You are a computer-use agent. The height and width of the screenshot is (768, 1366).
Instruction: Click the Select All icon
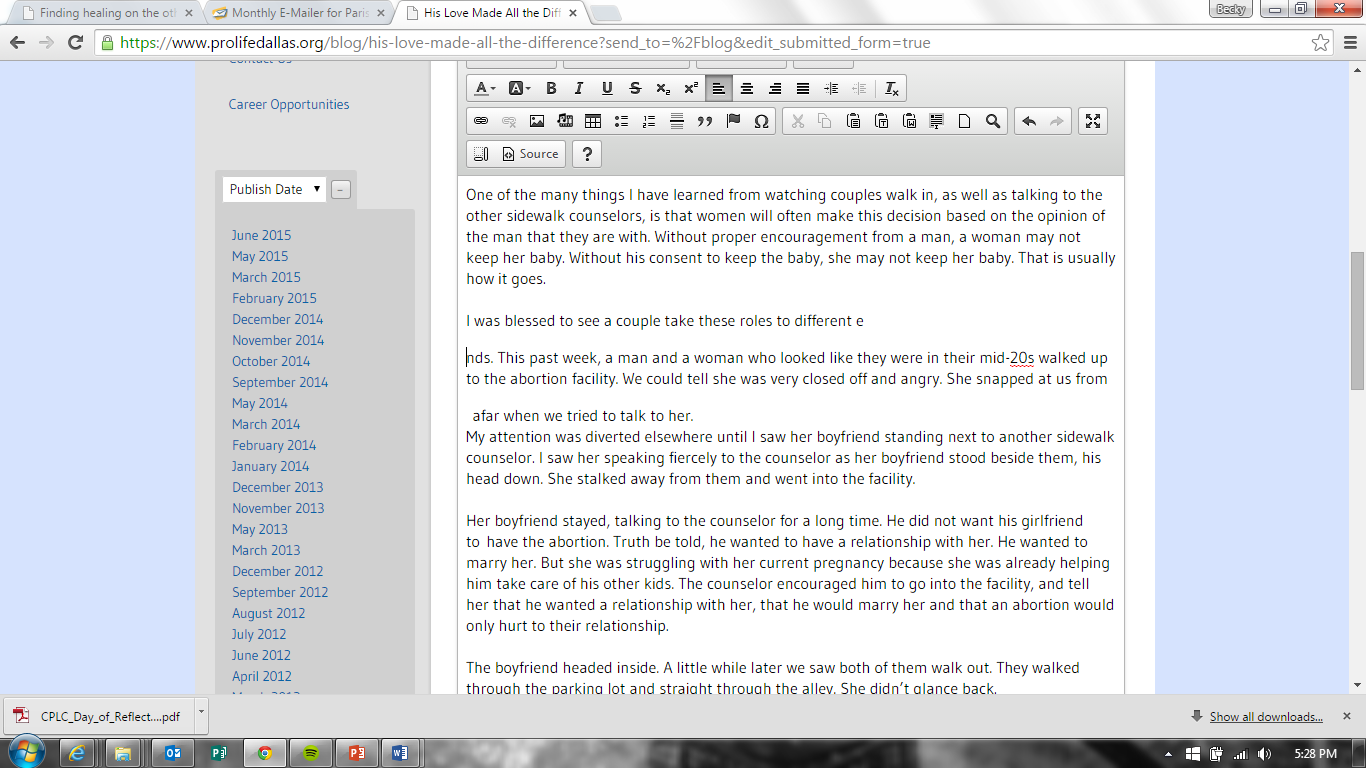tap(937, 121)
